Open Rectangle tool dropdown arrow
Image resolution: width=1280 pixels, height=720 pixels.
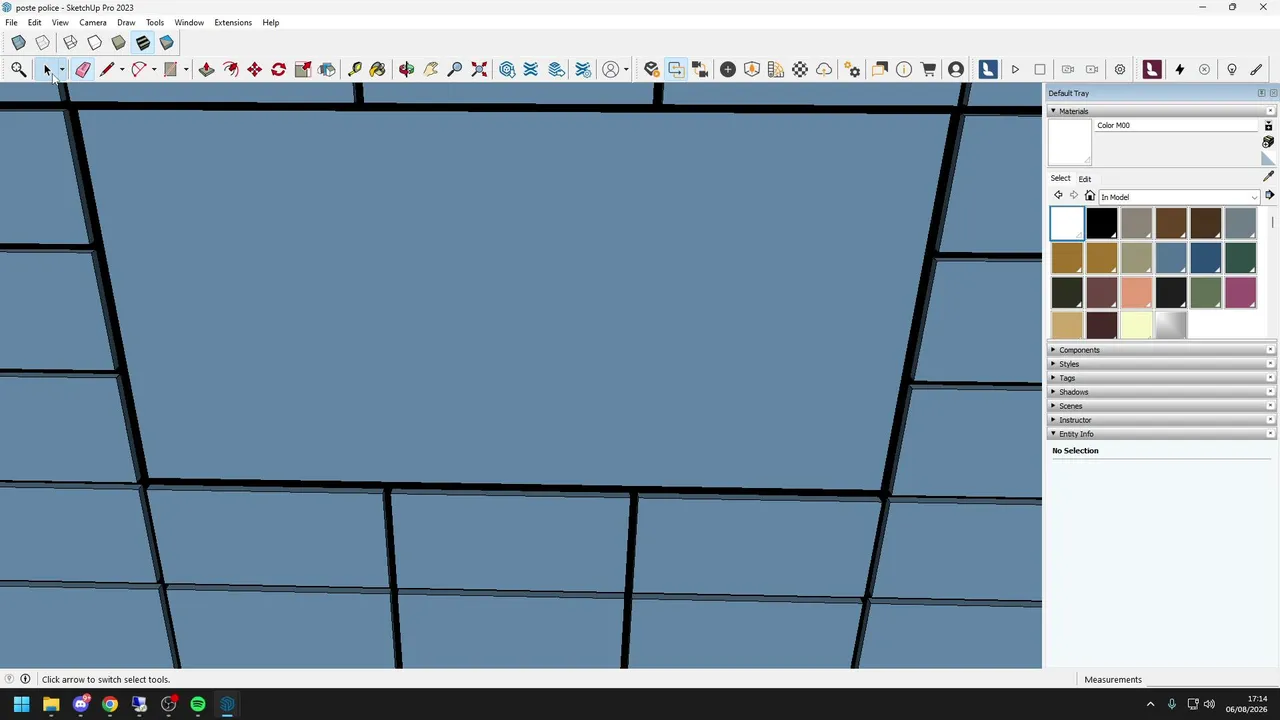pyautogui.click(x=186, y=69)
